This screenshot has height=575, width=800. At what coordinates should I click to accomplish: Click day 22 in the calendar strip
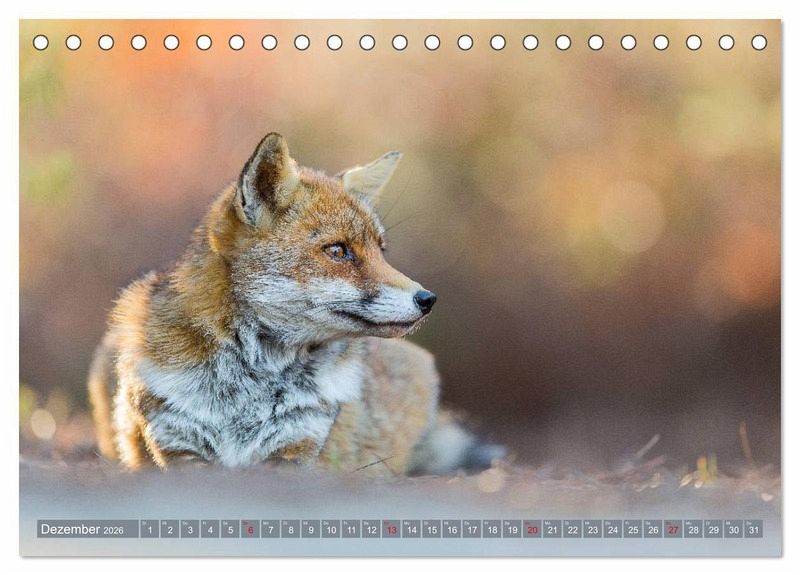tap(572, 529)
